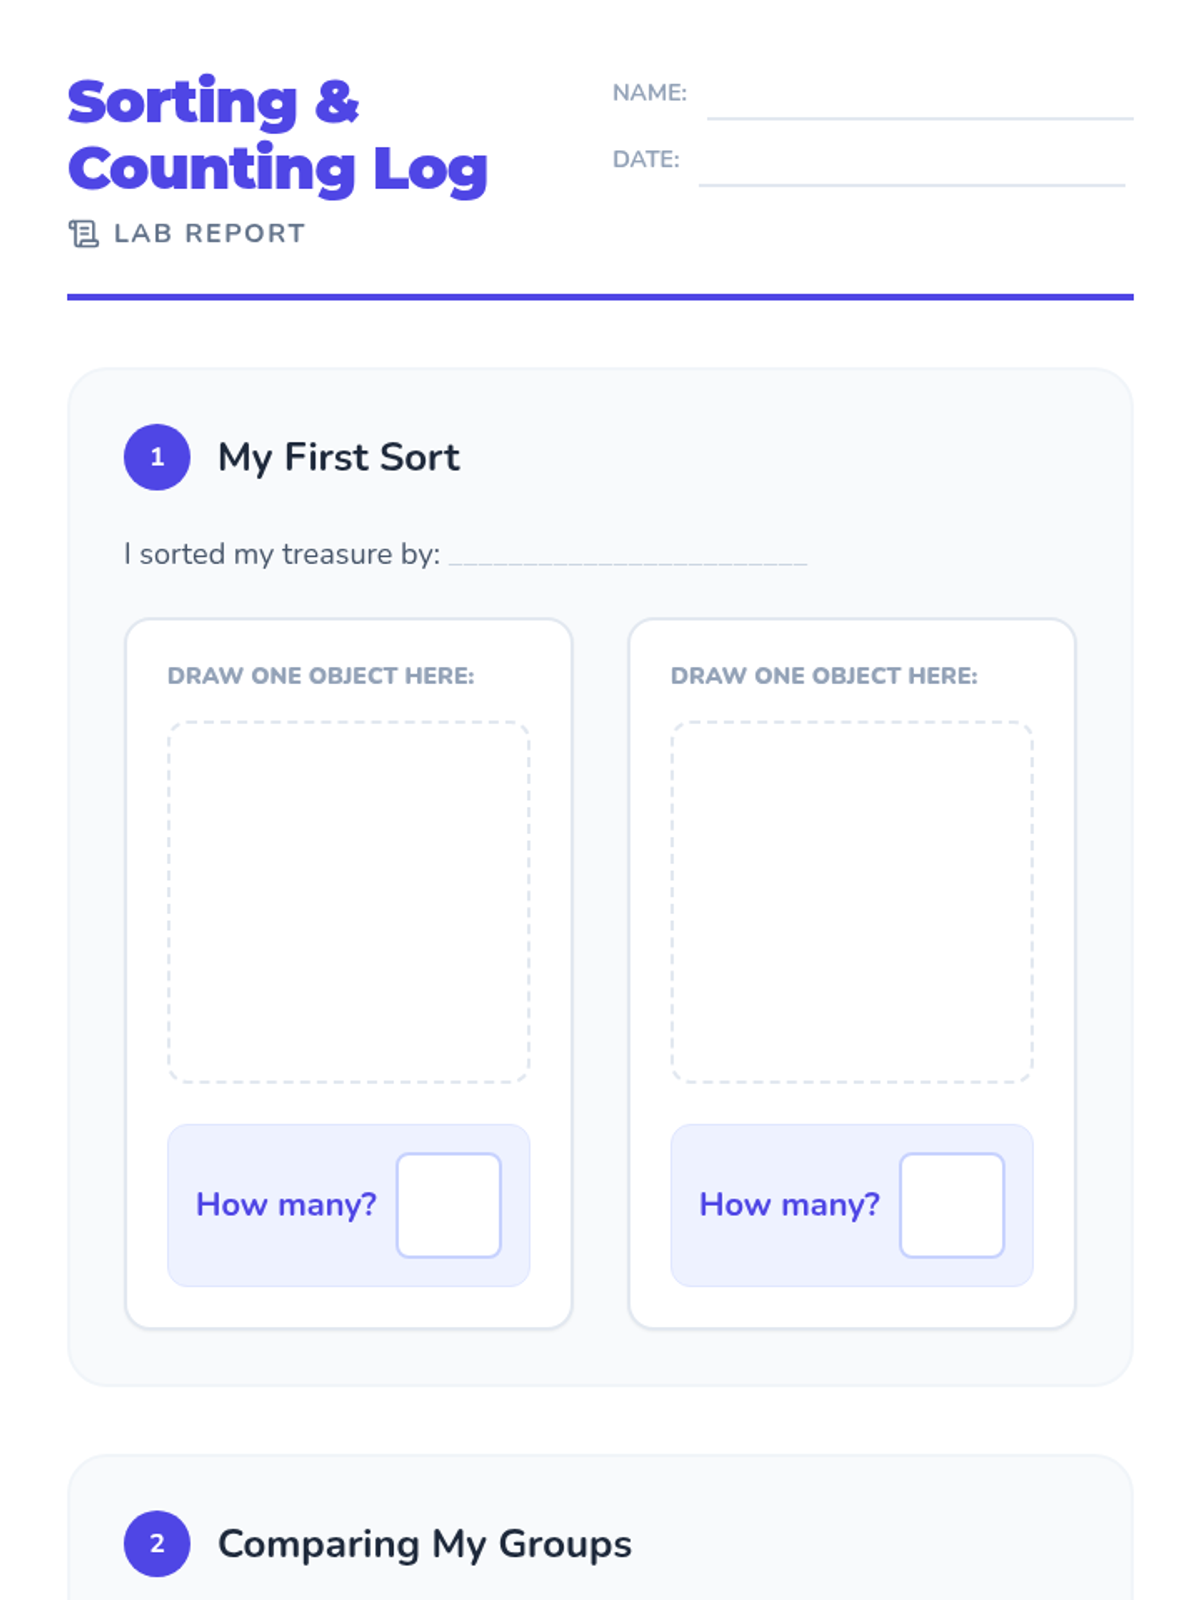Click the left 'How many?' answer box
Image resolution: width=1200 pixels, height=1600 pixels.
[x=448, y=1204]
